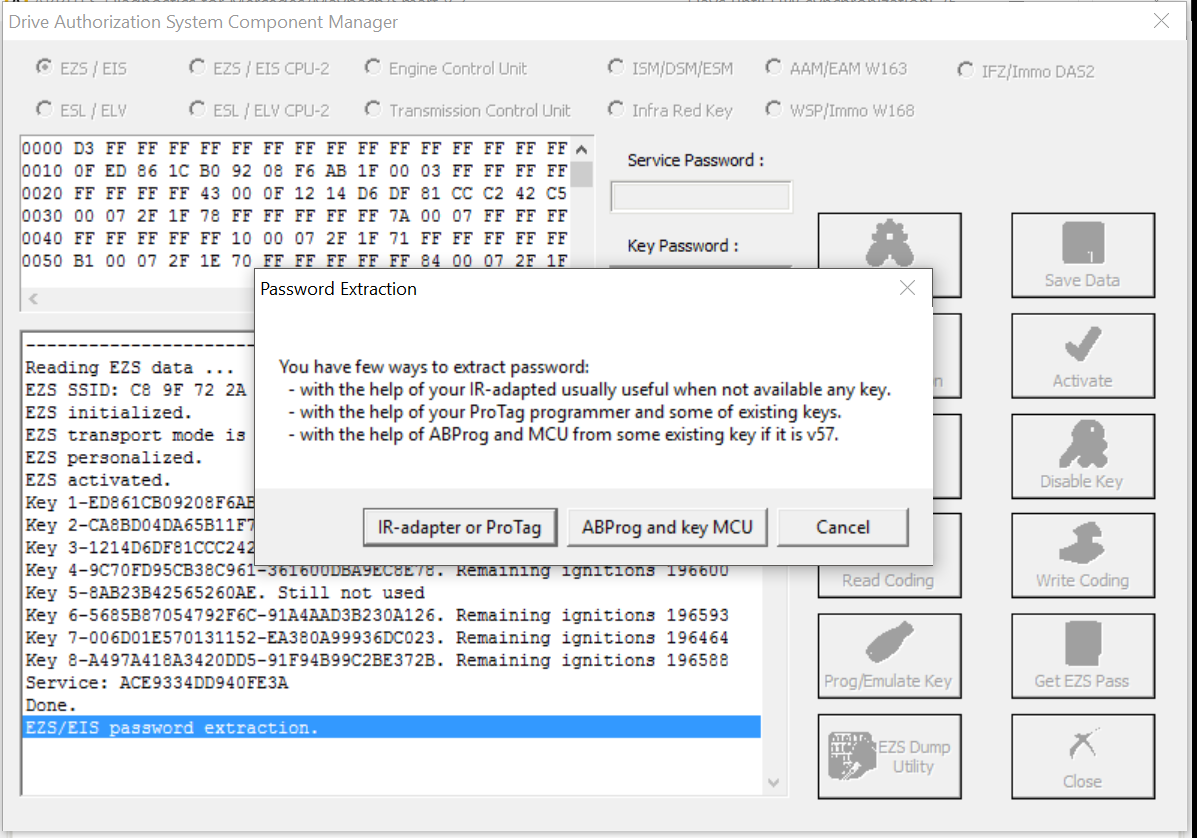The image size is (1197, 838).
Task: Close Password Extraction dialog with X
Action: (x=907, y=288)
